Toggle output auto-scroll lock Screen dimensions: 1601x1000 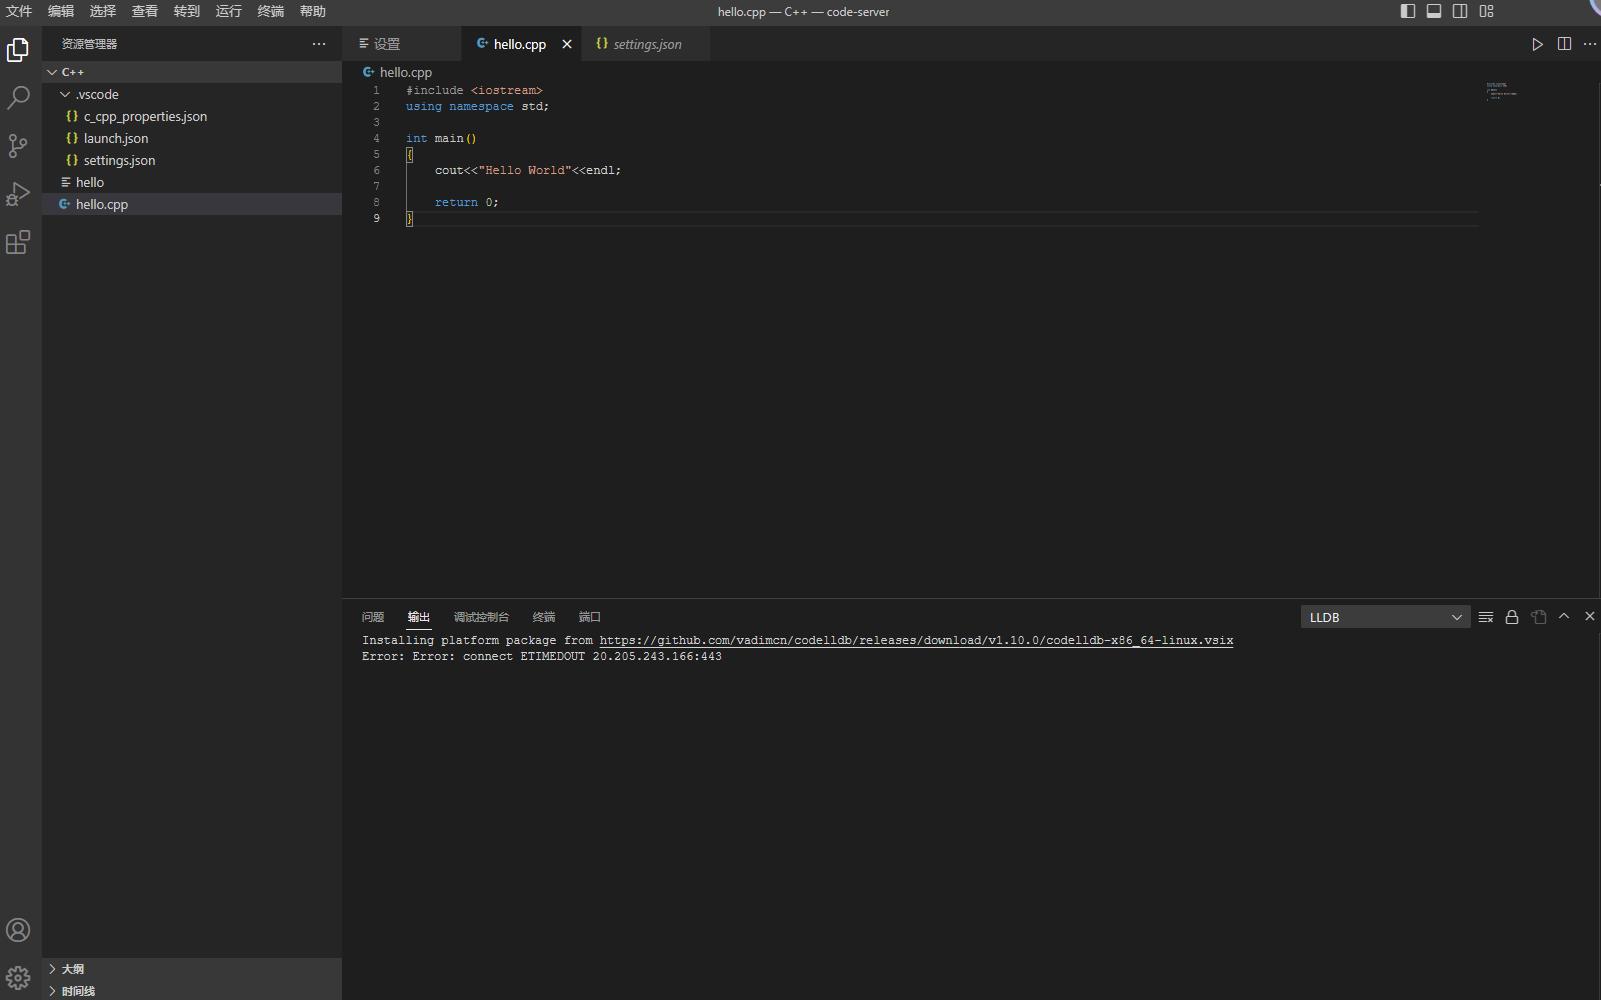[x=1512, y=617]
